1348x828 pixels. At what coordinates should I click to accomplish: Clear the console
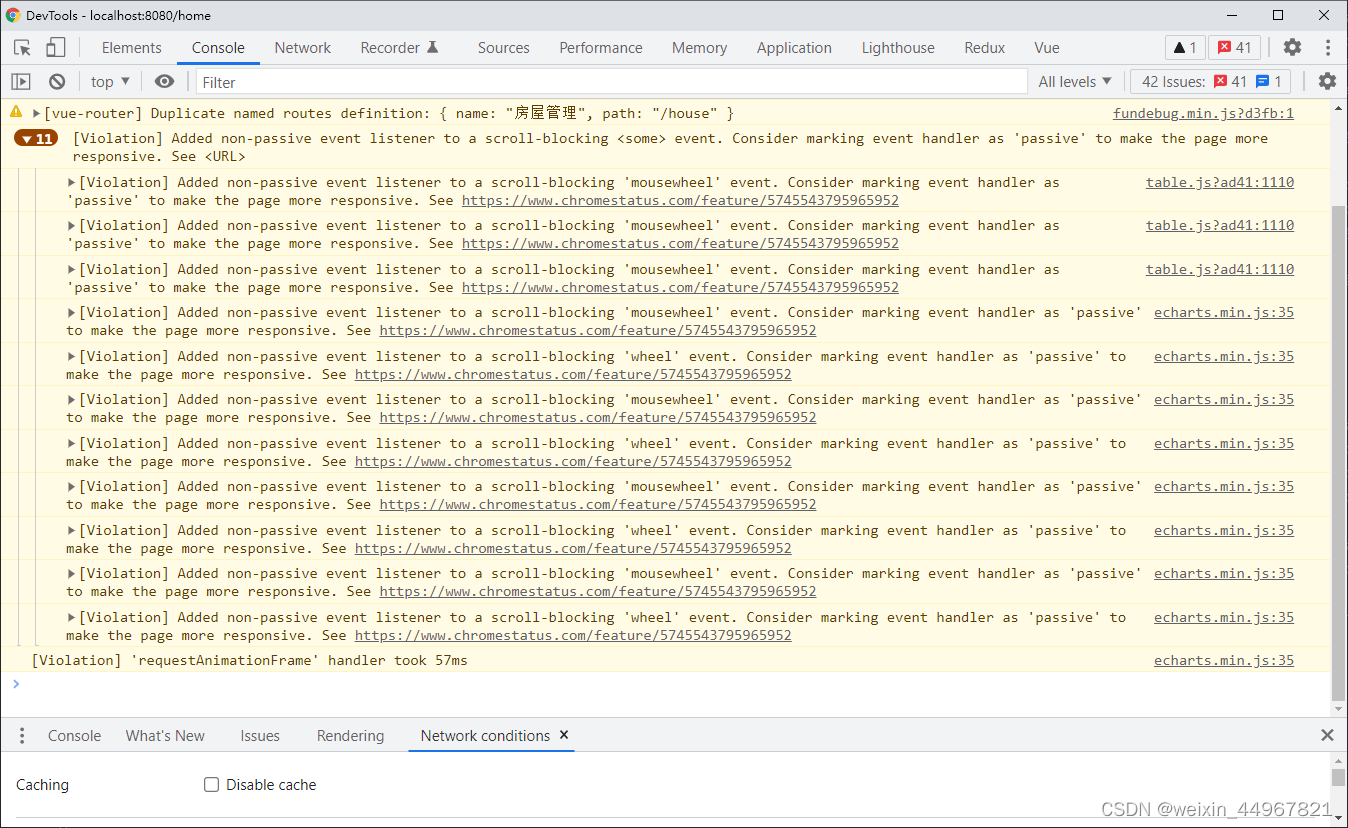pos(56,81)
